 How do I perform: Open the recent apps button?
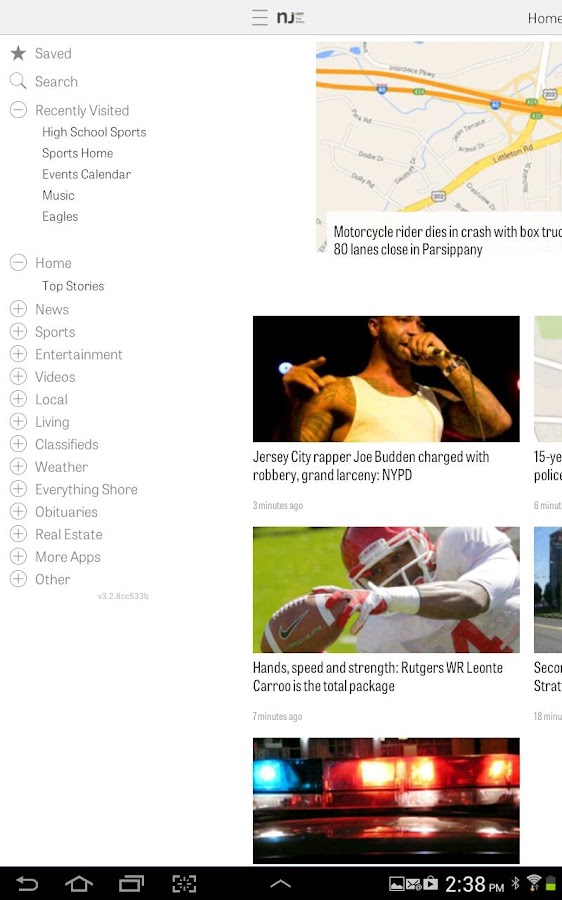(131, 883)
